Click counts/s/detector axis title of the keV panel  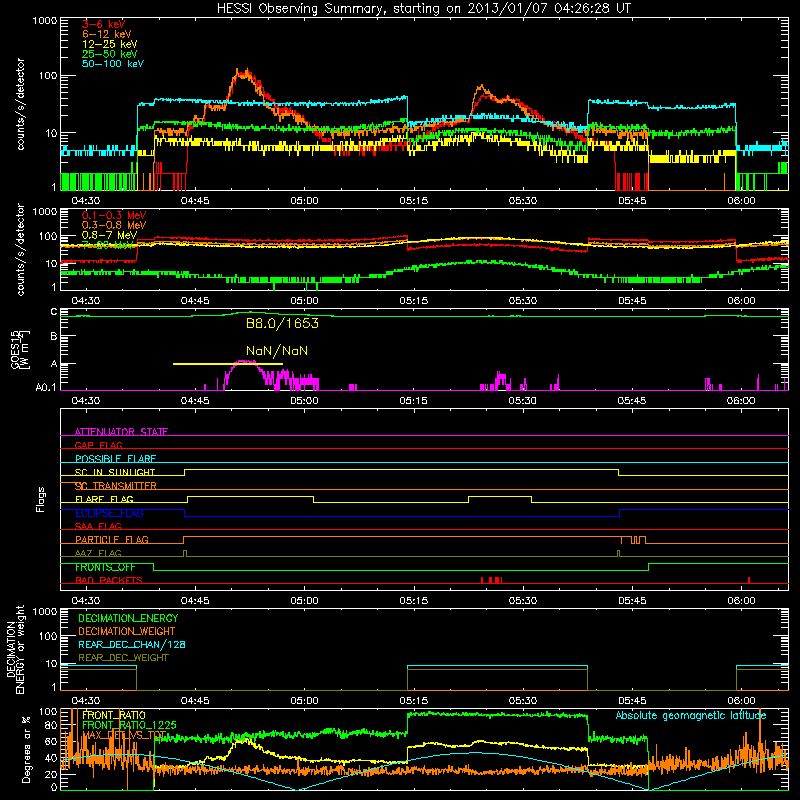(20, 104)
